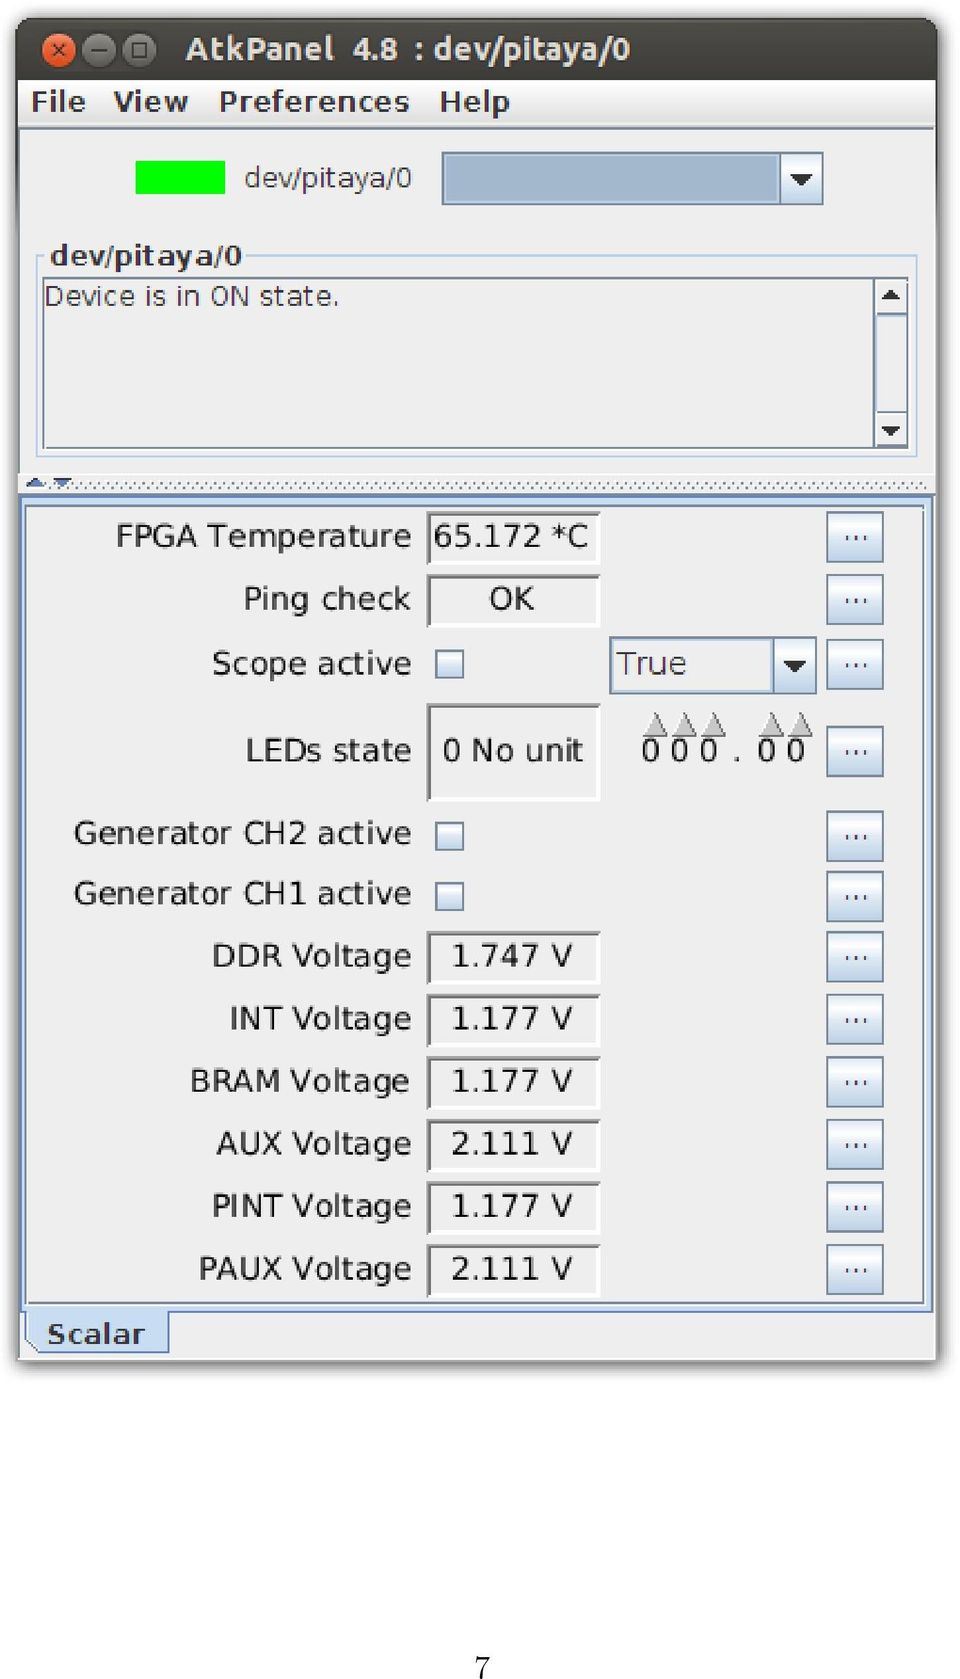Screen dimensions: 960x1679
Task: Open the Ping check ellipsis button
Action: tap(855, 600)
